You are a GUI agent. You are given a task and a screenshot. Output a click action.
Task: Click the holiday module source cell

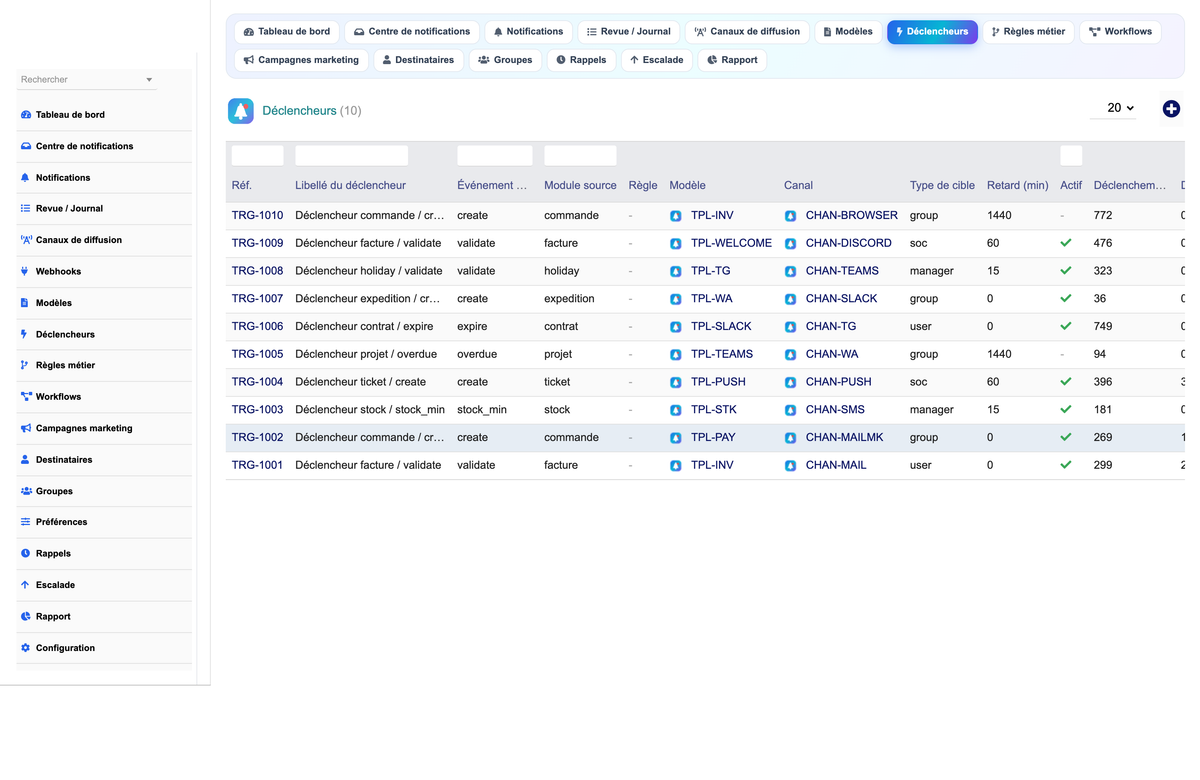[561, 271]
